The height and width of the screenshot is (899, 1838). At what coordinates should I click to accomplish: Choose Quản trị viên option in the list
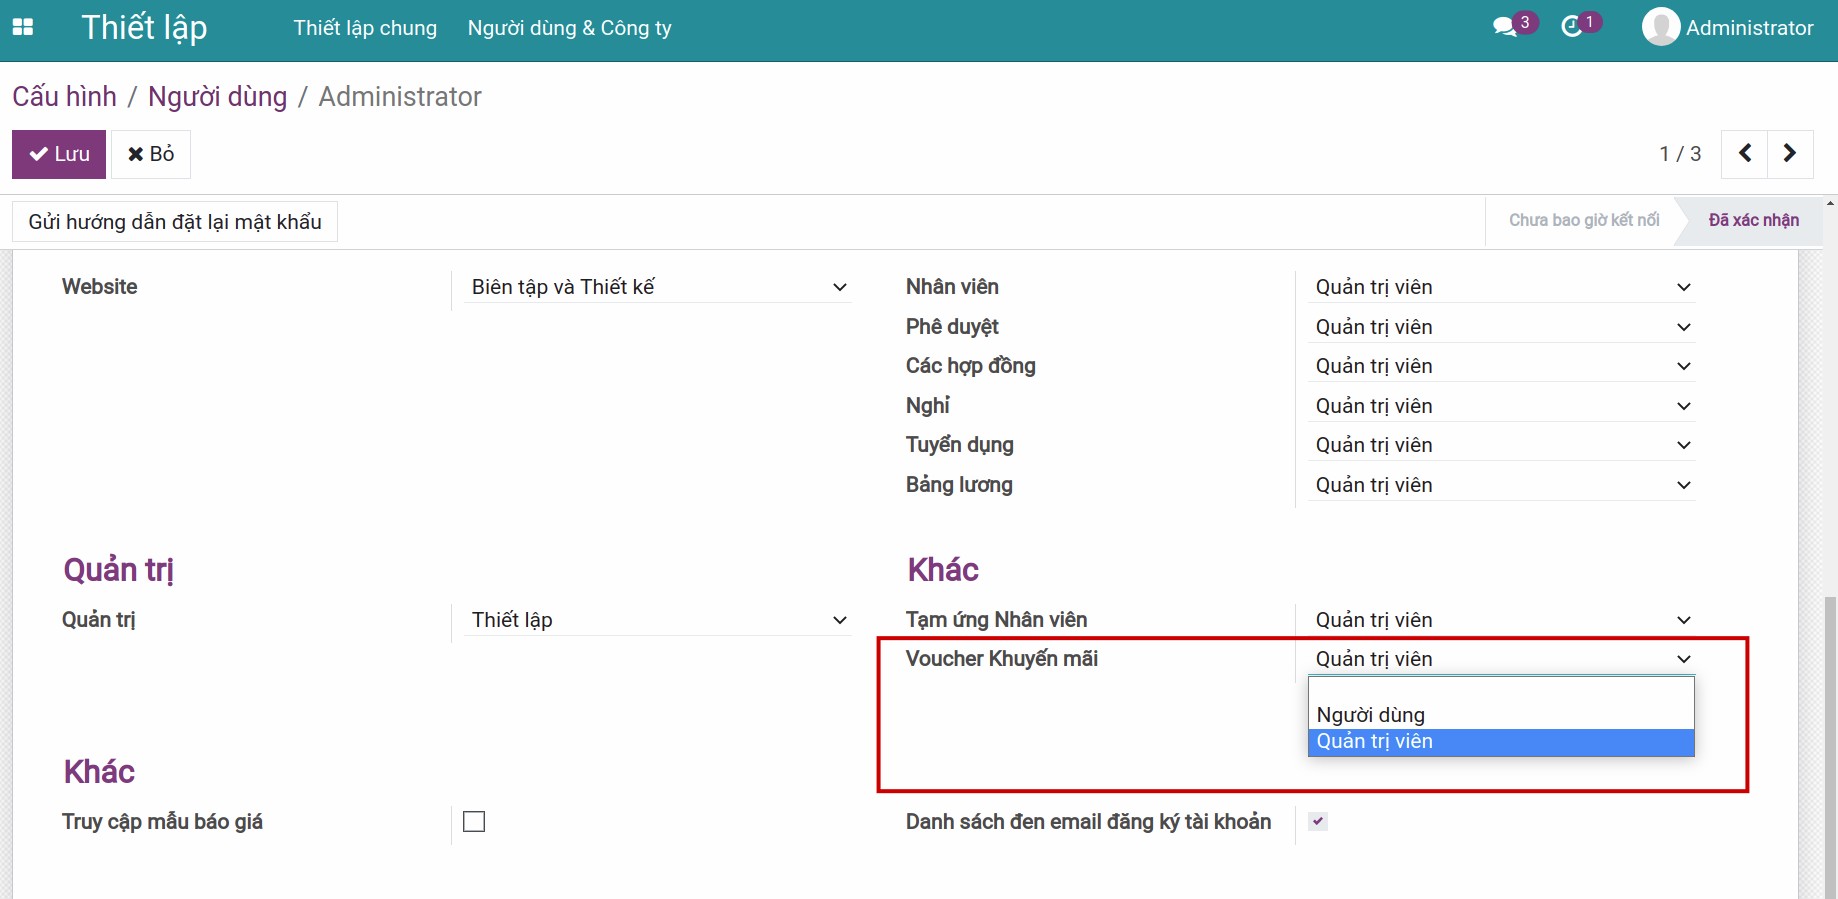pos(1501,742)
